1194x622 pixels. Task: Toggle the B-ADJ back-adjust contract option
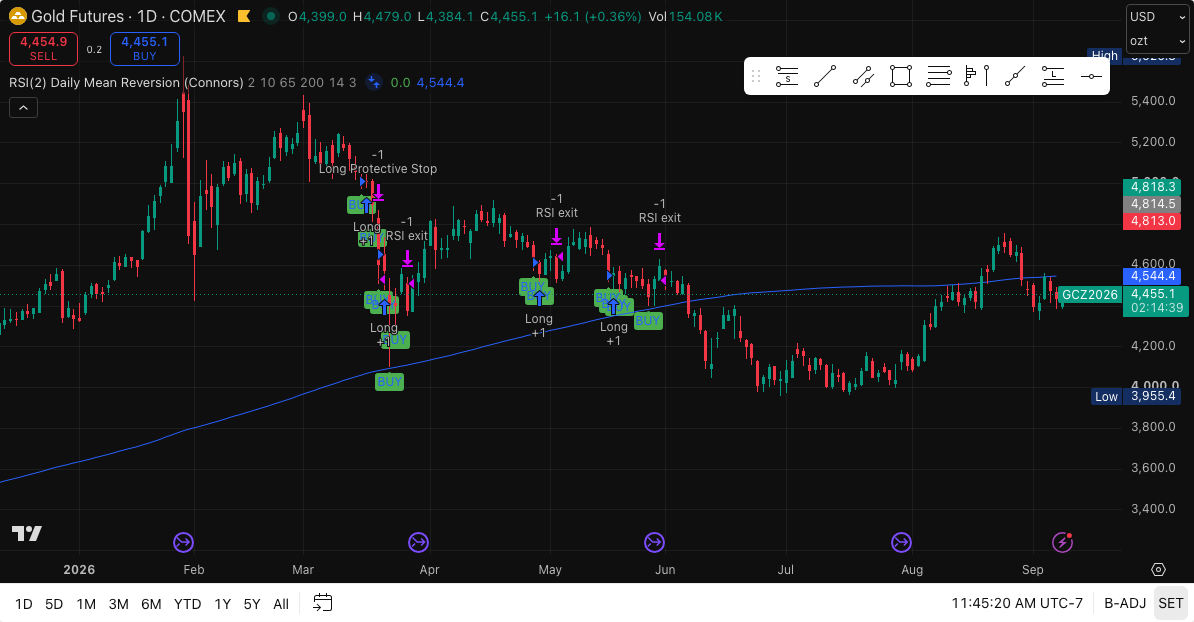(x=1125, y=603)
